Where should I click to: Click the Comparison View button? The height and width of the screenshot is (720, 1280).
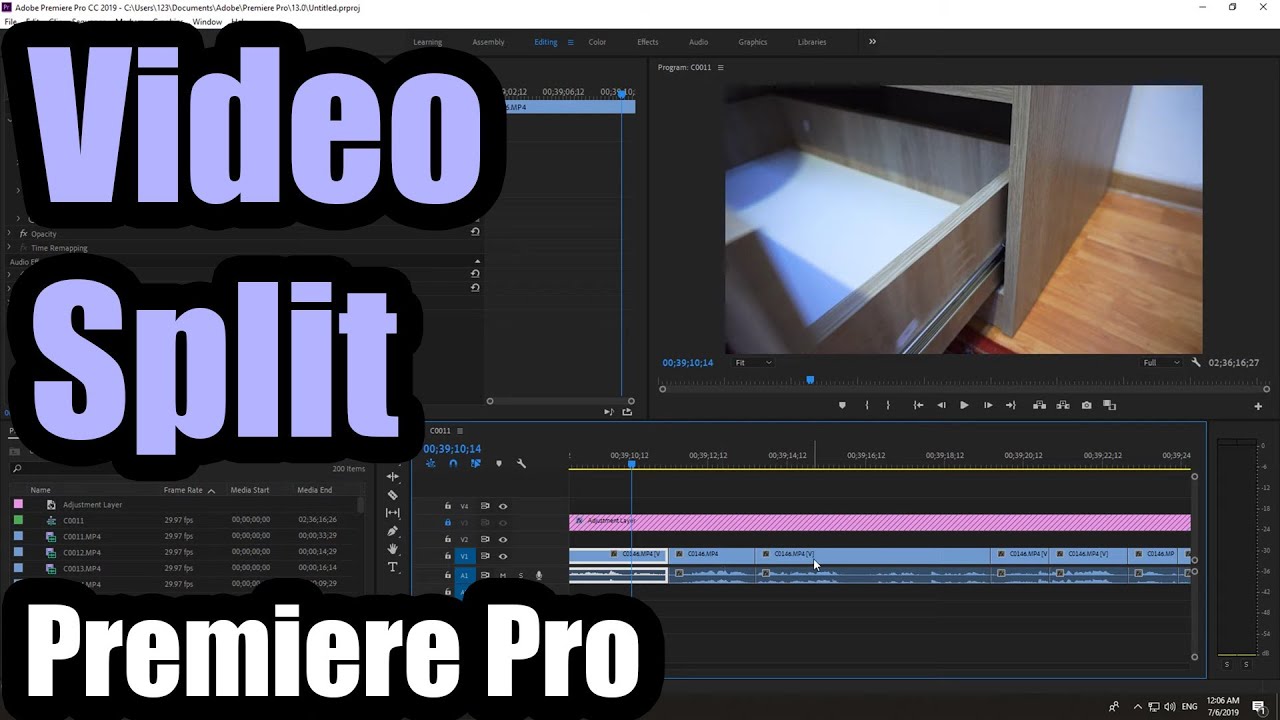(1109, 405)
